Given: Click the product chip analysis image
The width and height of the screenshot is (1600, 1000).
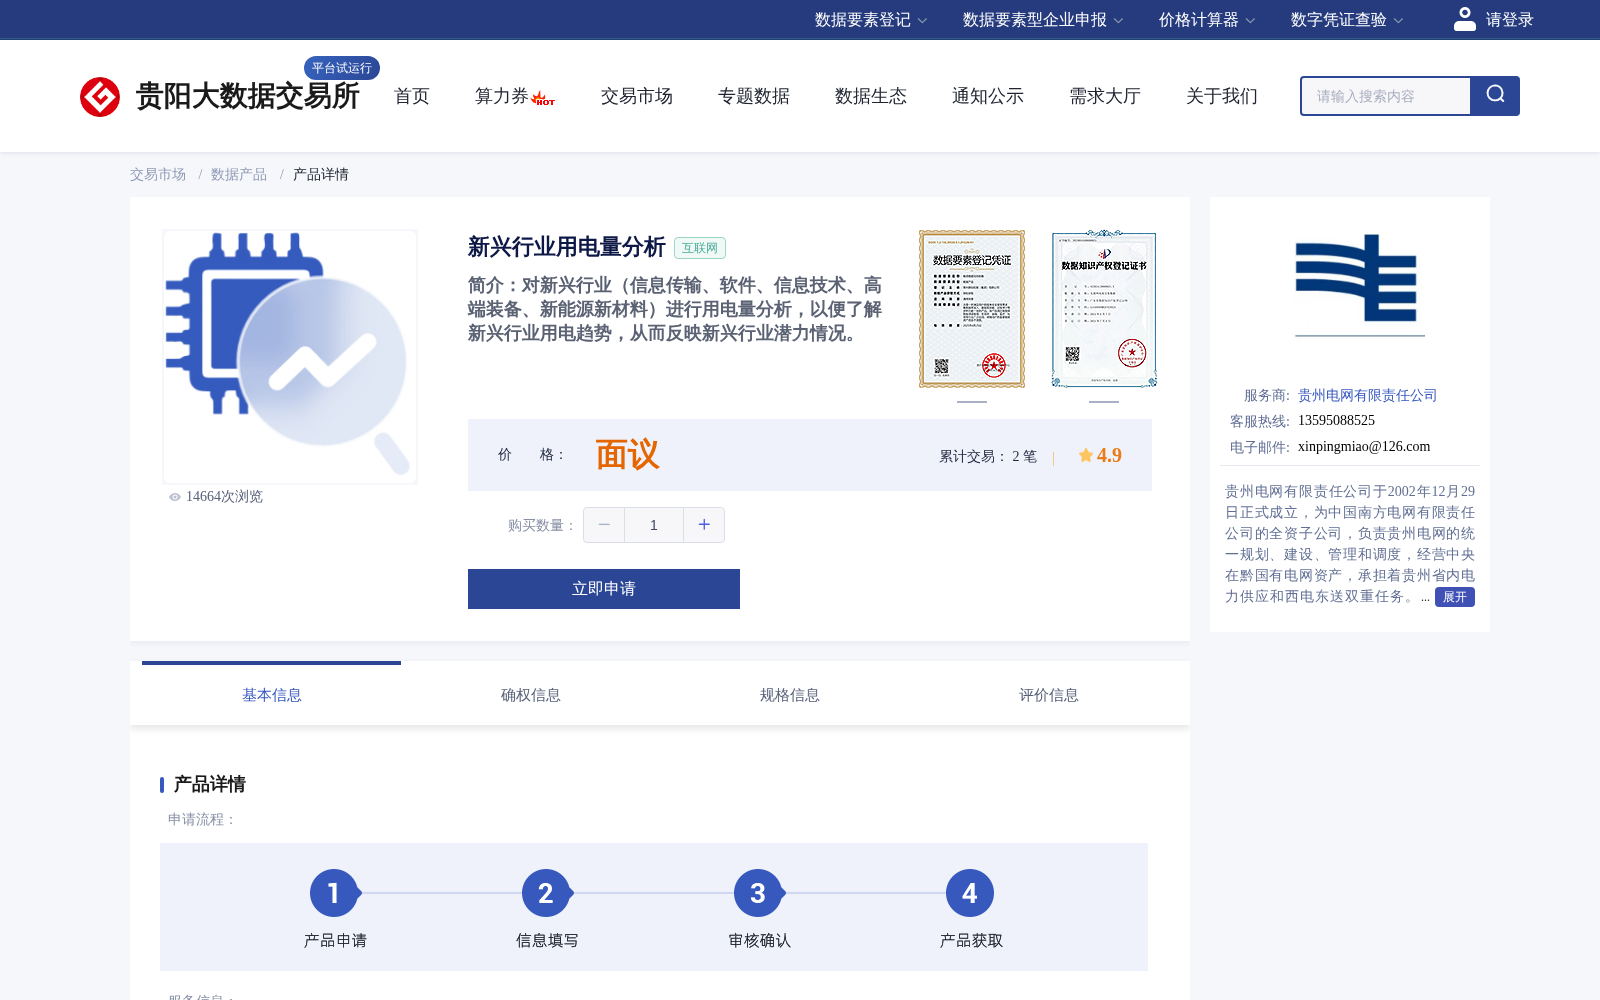Looking at the screenshot, I should pyautogui.click(x=290, y=357).
